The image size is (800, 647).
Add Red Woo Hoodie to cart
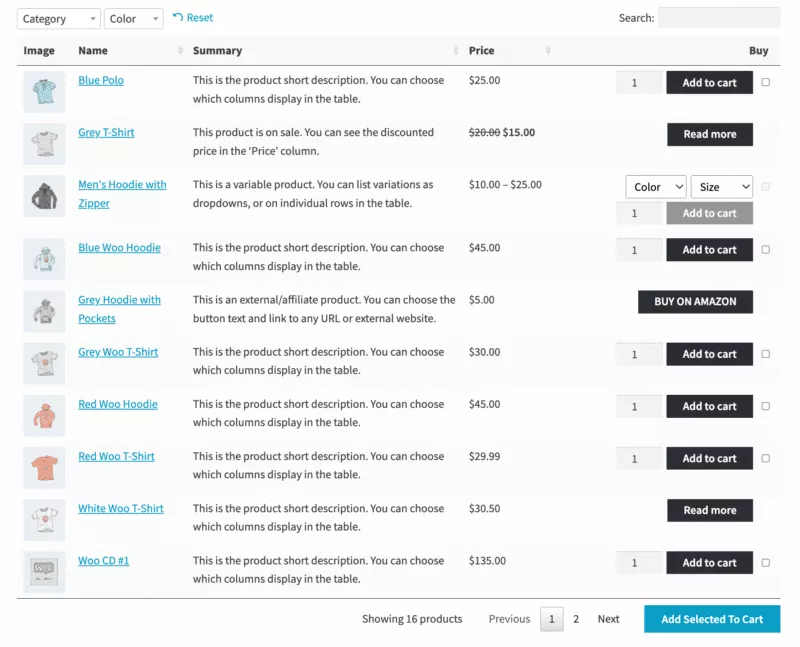[710, 406]
